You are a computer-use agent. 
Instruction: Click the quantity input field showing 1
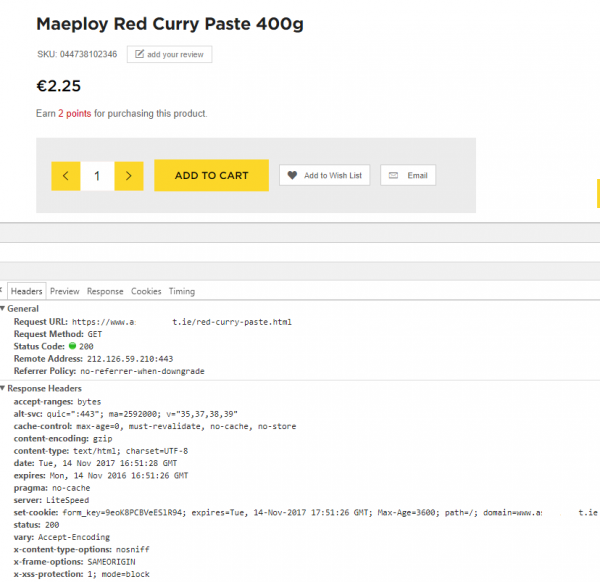coord(98,176)
